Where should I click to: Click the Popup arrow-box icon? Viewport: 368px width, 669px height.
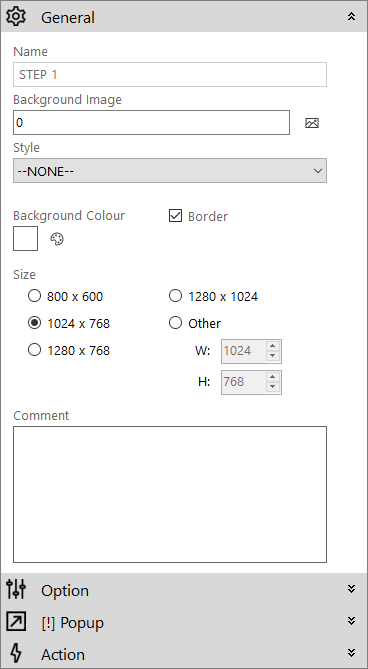16,622
